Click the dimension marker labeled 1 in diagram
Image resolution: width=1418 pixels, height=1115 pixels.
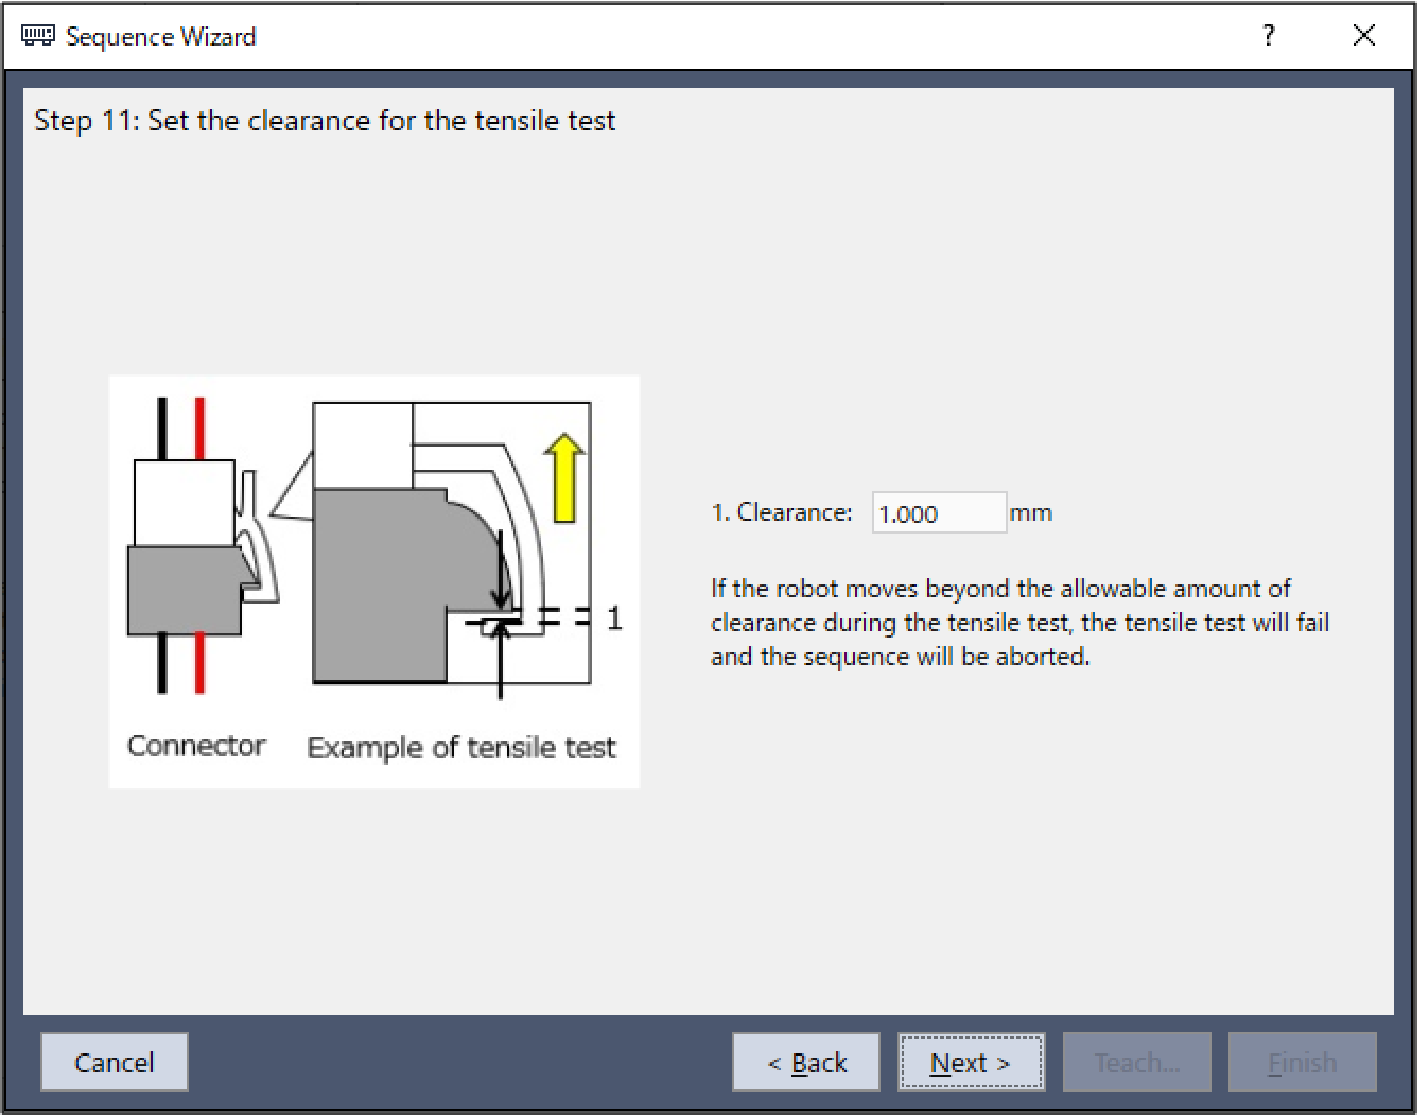click(x=614, y=618)
